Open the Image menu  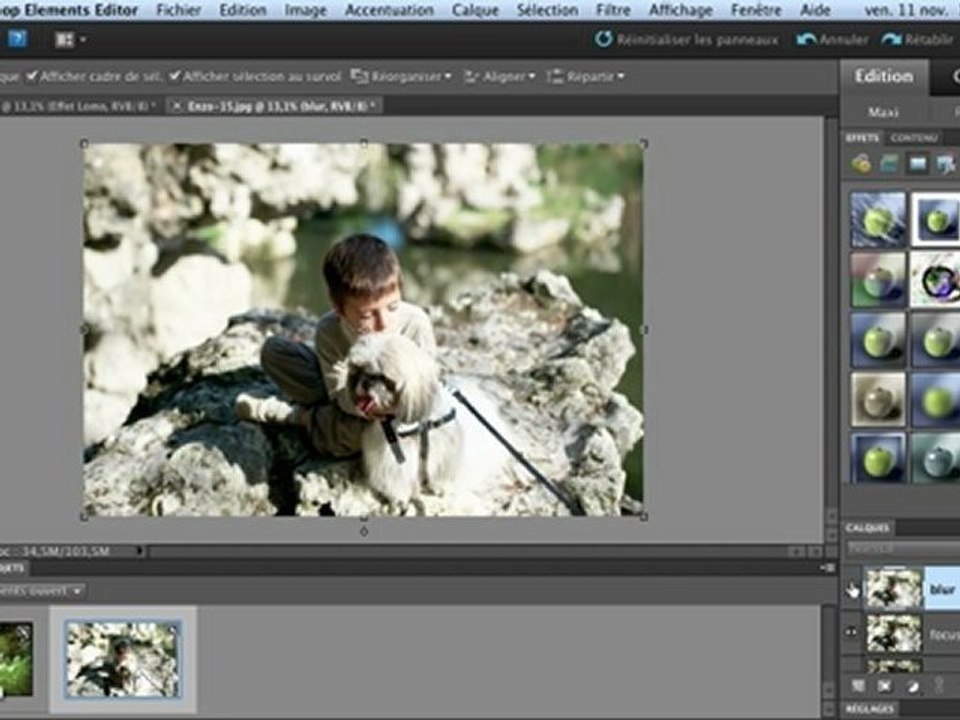[306, 10]
